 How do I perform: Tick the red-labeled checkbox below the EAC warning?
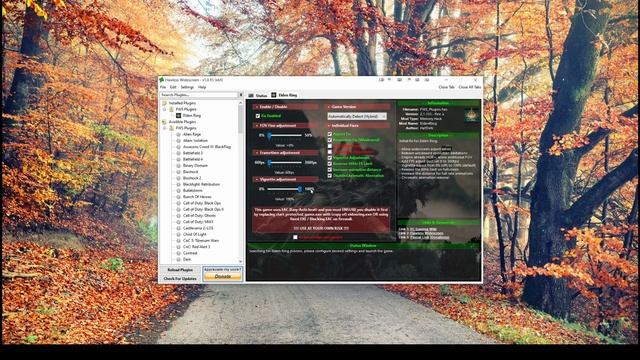point(295,237)
